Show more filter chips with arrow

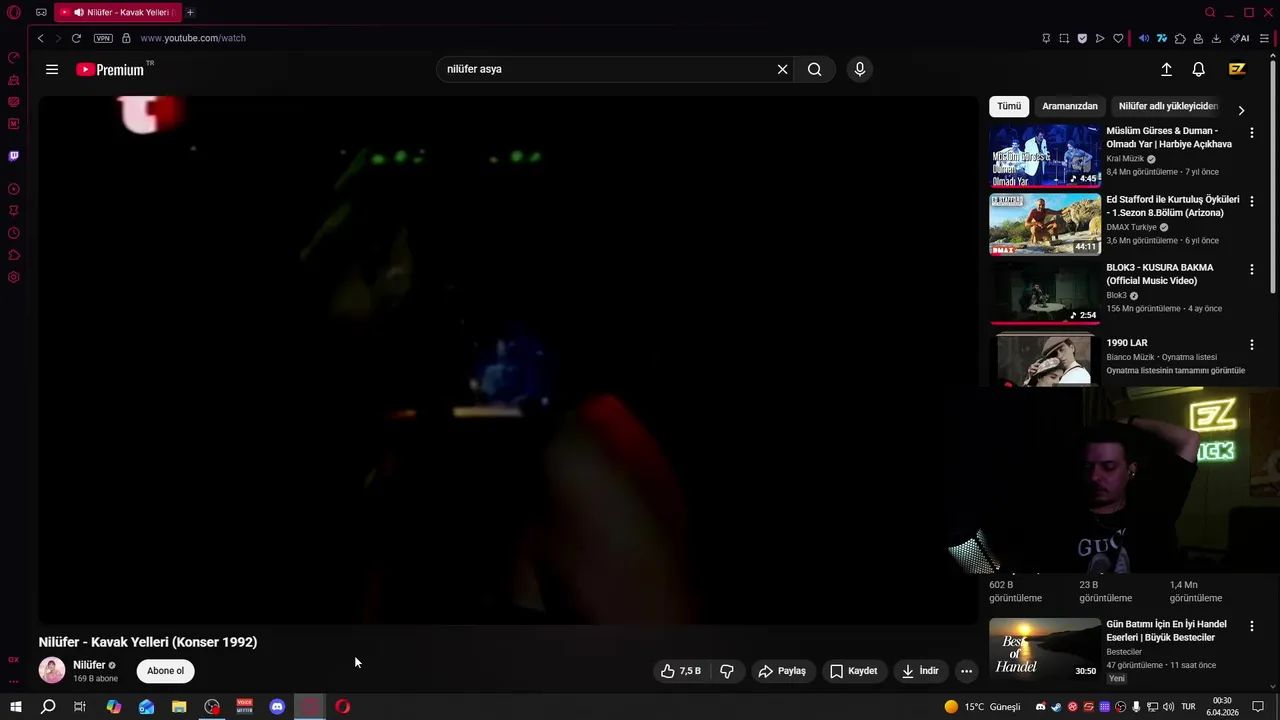point(1241,110)
